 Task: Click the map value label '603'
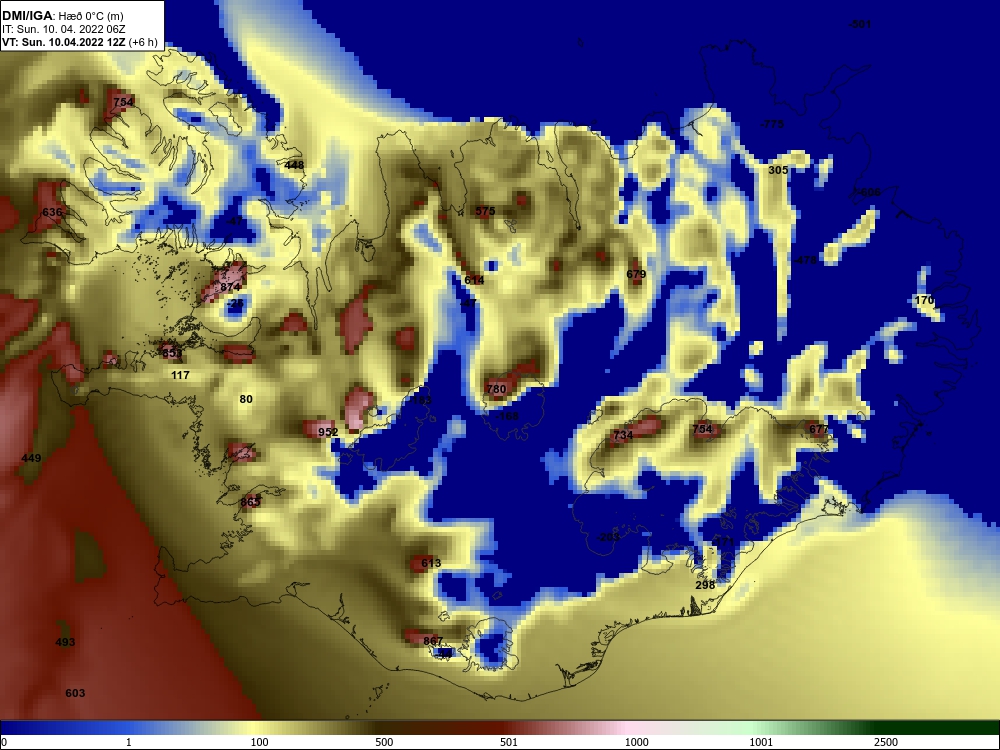tap(75, 693)
